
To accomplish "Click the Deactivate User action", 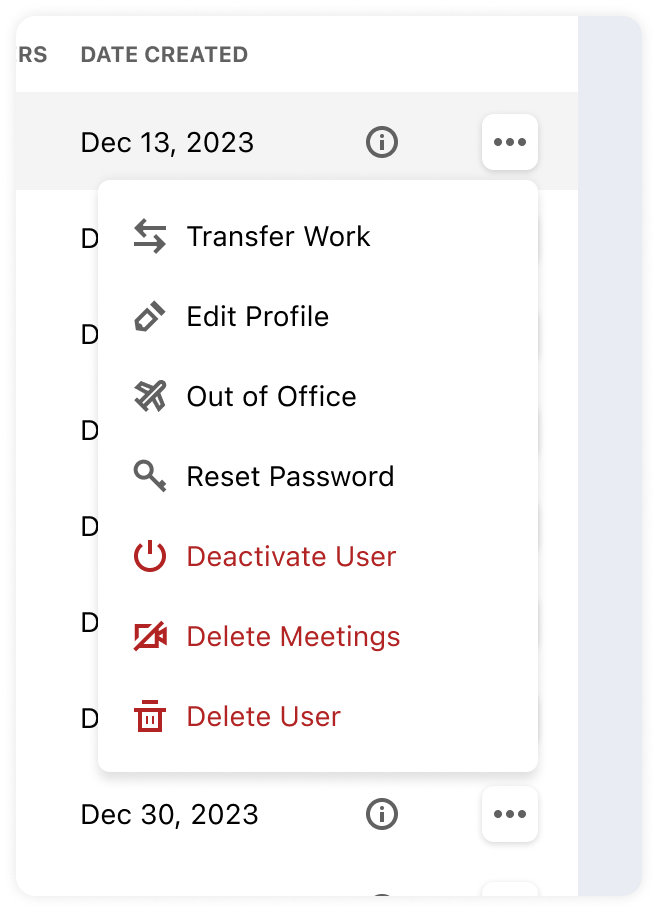I will pyautogui.click(x=290, y=556).
